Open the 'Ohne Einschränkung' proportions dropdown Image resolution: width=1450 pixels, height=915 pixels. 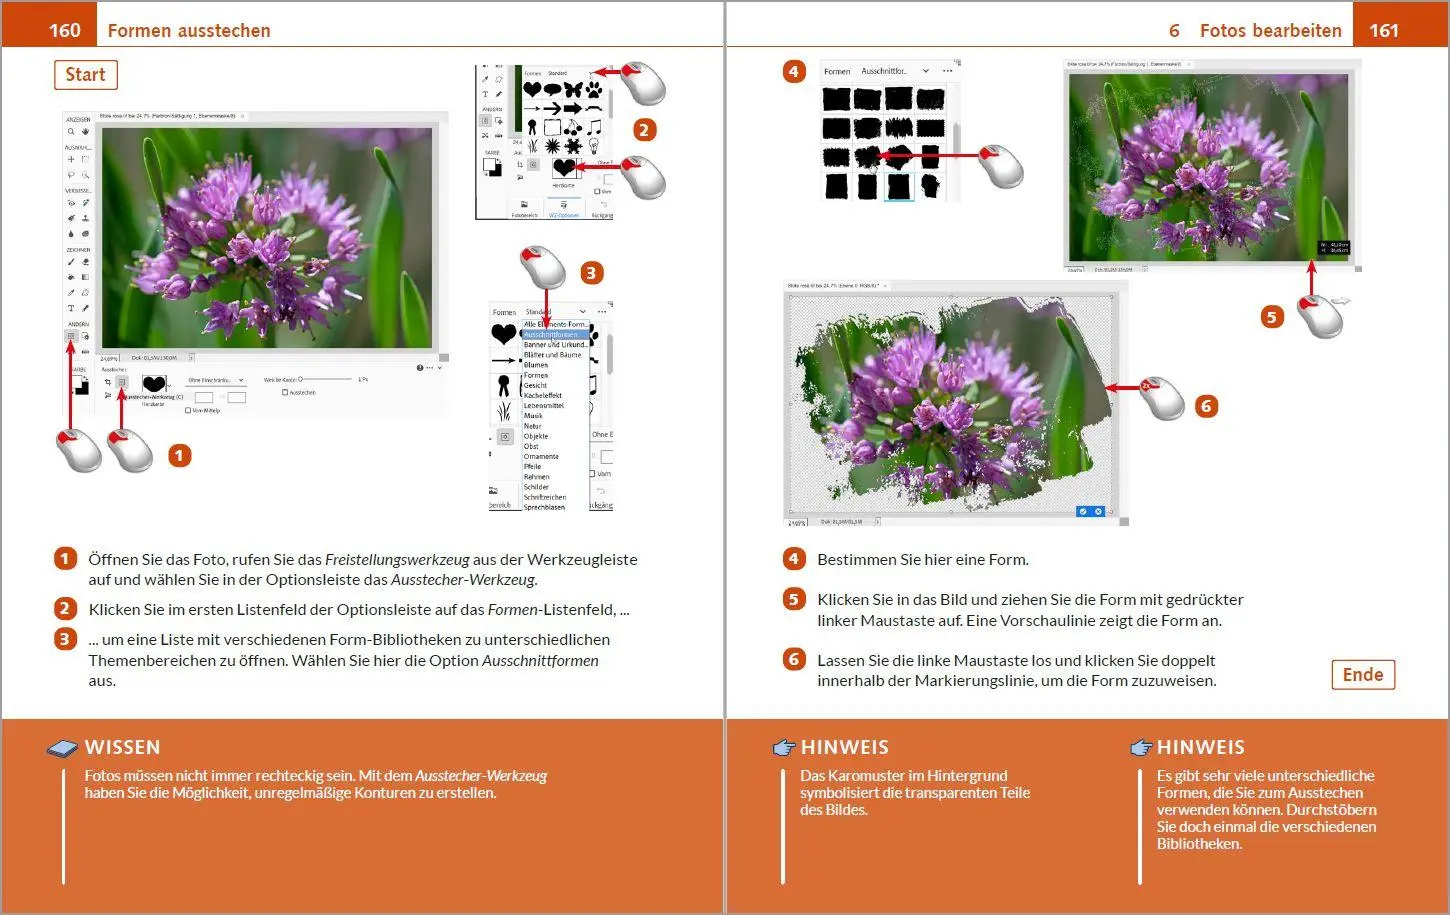pos(216,380)
